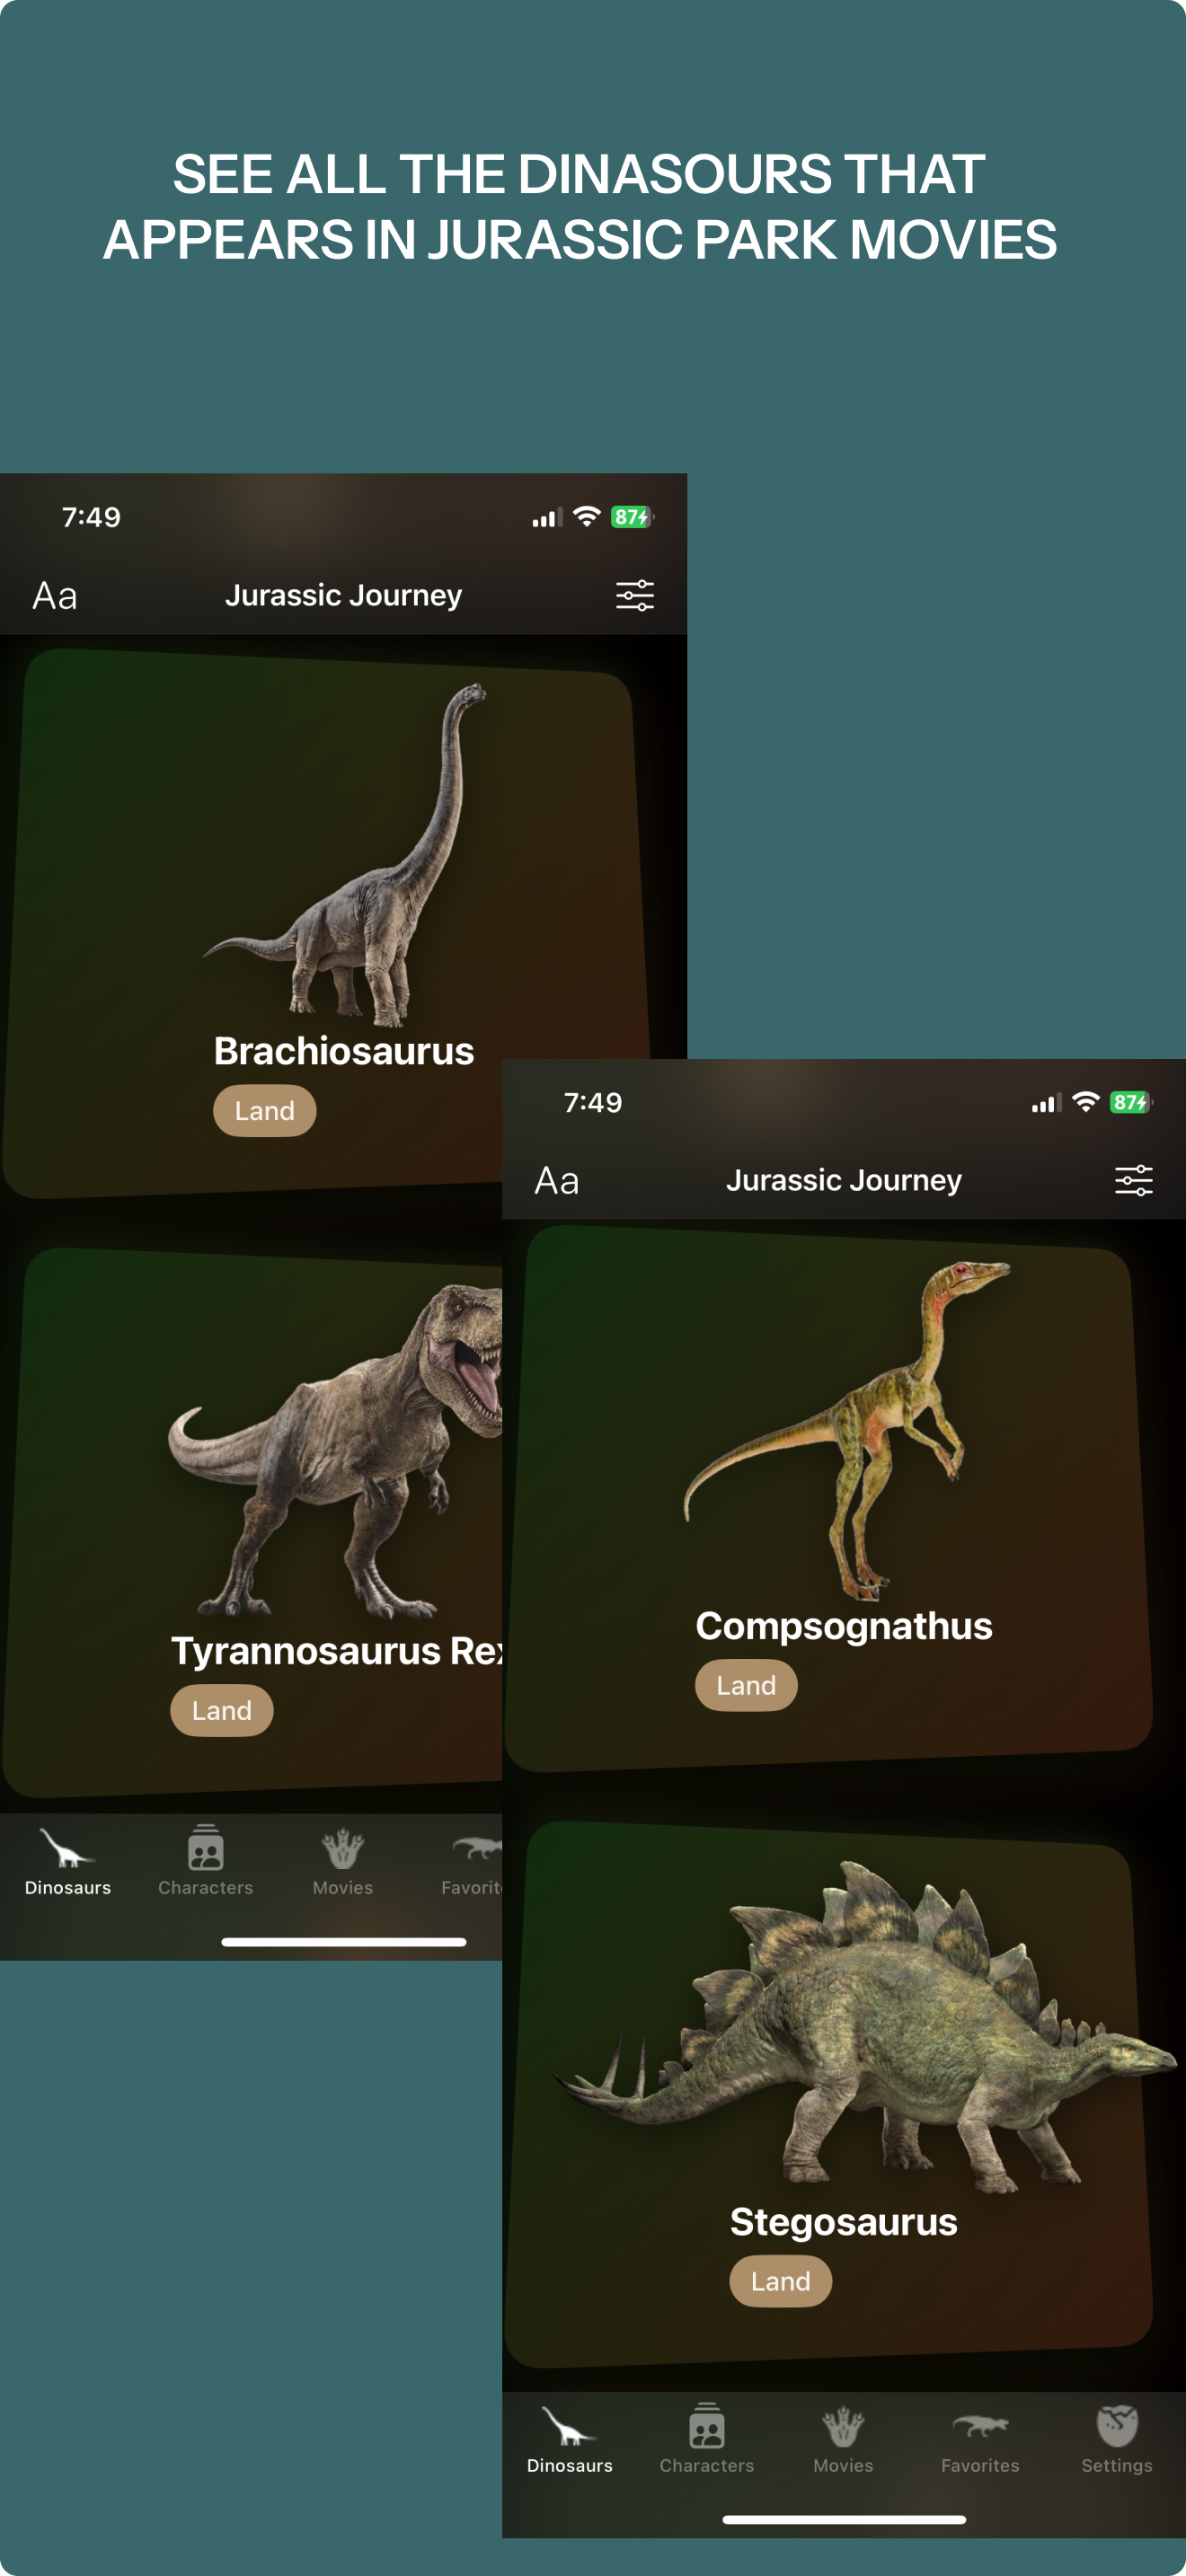This screenshot has height=2576, width=1186.
Task: Select Movies tab icon in back screenshot
Action: [343, 1848]
